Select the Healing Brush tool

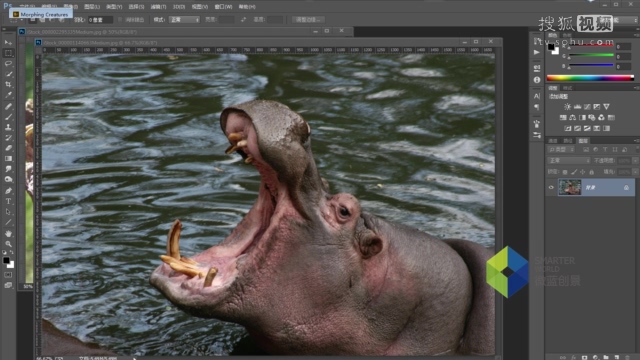click(x=8, y=106)
